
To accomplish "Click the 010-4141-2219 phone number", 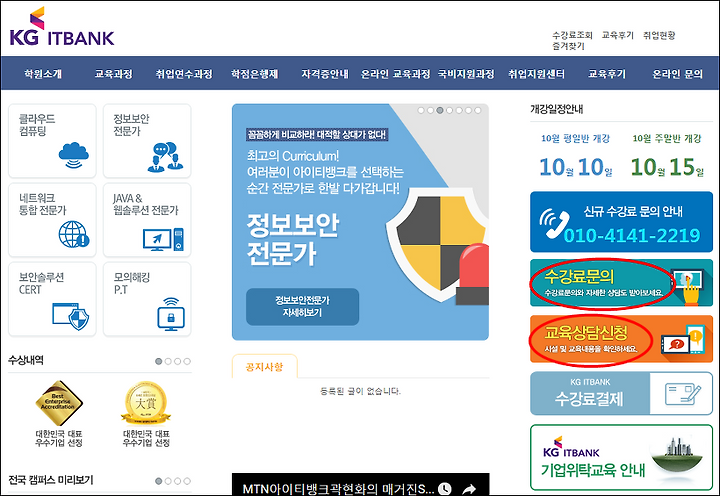I will 632,236.
